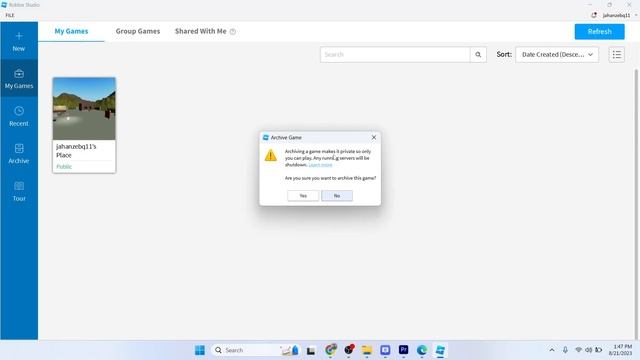Viewport: 640px width, 360px height.
Task: Click the game search input field
Action: click(x=395, y=55)
